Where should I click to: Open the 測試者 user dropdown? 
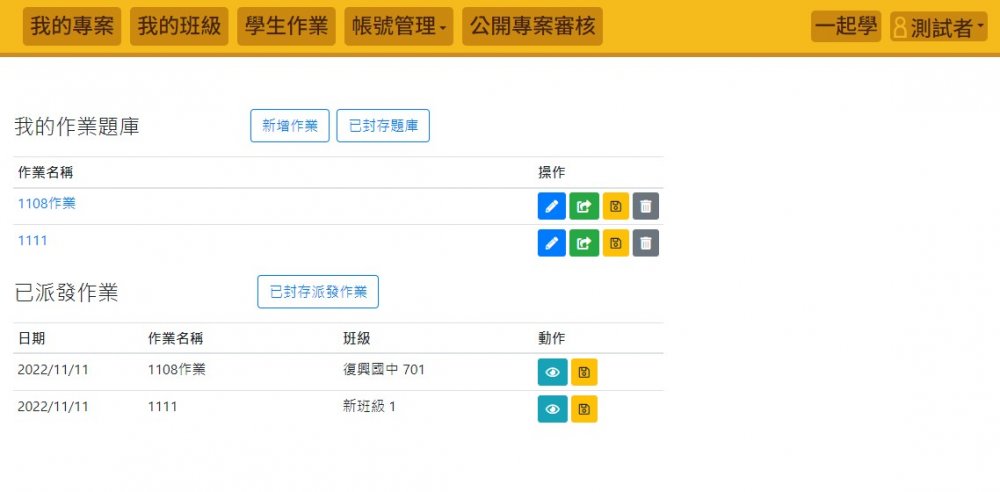point(938,28)
